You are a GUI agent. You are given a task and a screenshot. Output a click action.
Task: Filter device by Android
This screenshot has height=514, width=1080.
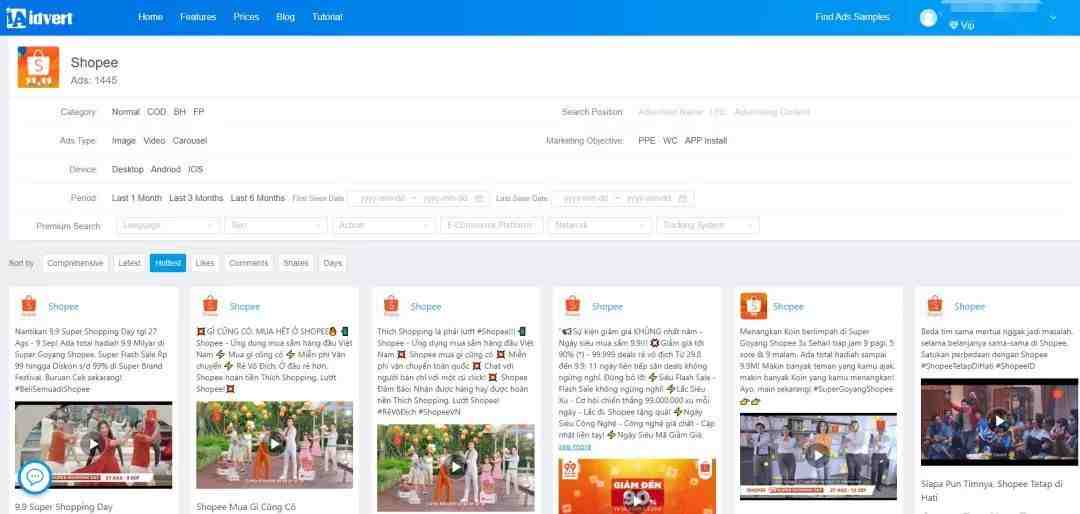coord(165,169)
